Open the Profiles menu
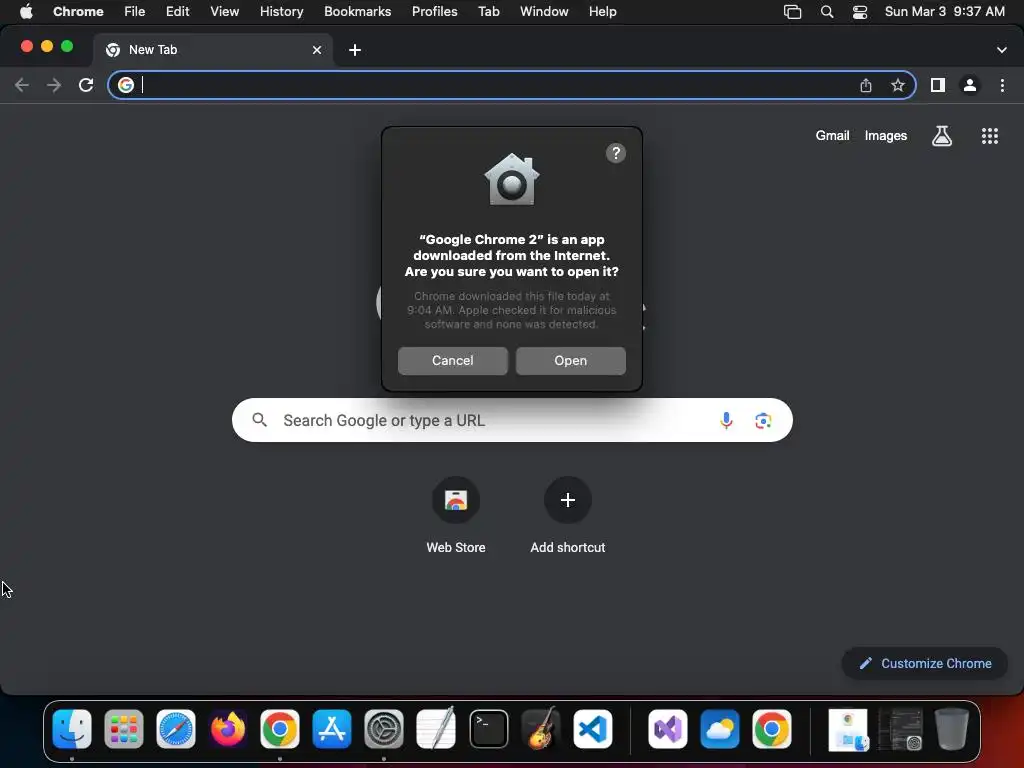The height and width of the screenshot is (768, 1024). point(434,12)
